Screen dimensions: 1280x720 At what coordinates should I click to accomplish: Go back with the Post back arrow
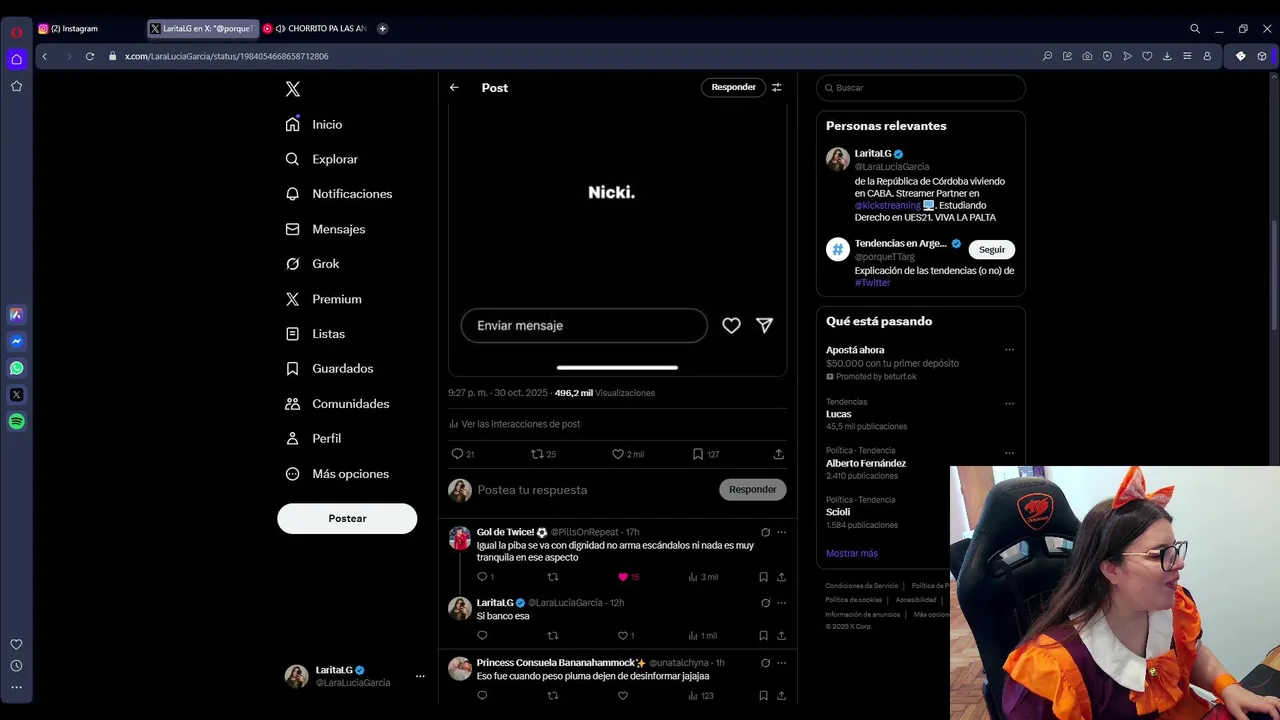click(x=454, y=88)
